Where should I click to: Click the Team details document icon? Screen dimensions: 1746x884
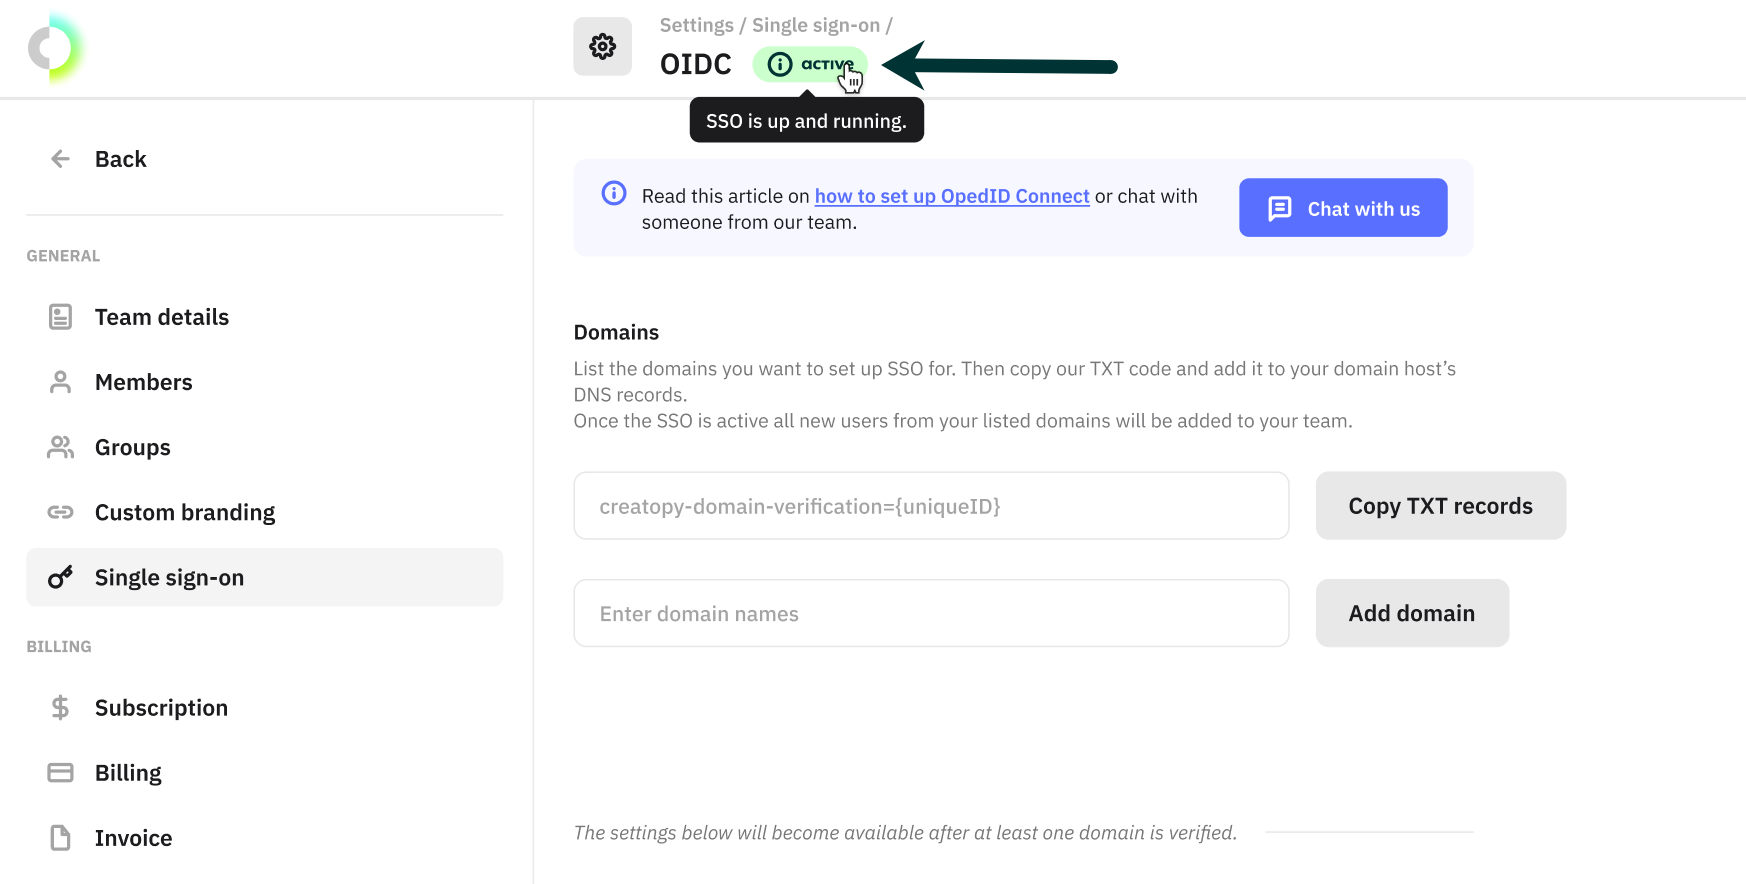tap(60, 317)
